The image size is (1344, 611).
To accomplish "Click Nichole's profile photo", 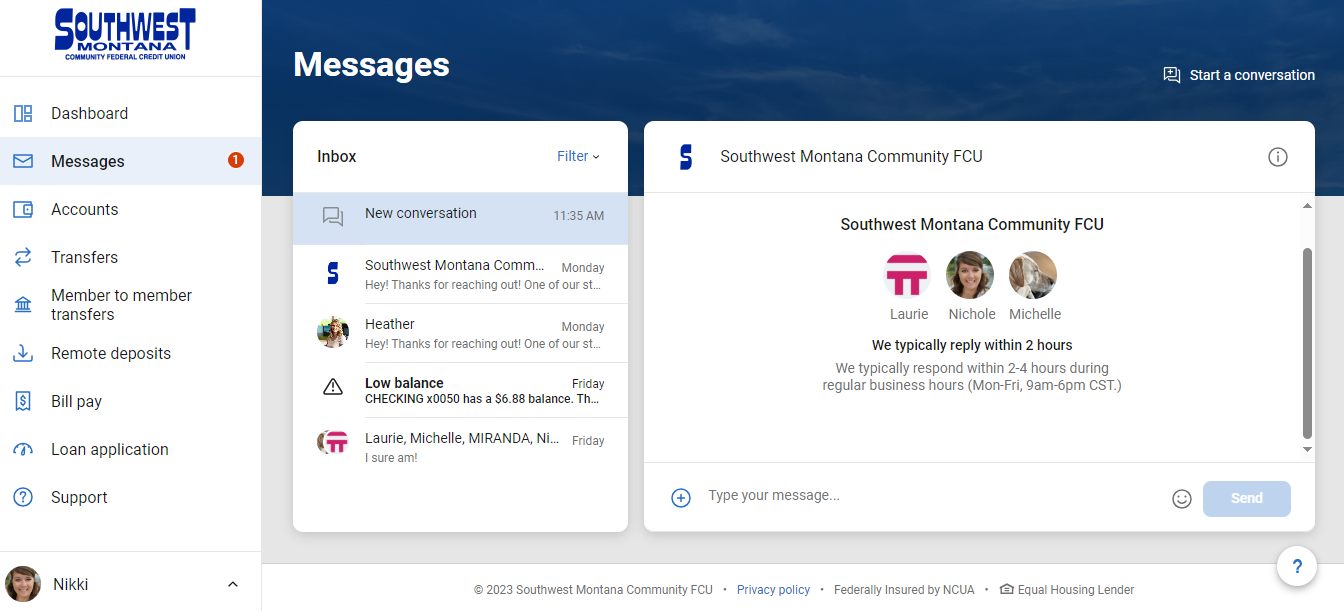I will point(970,275).
